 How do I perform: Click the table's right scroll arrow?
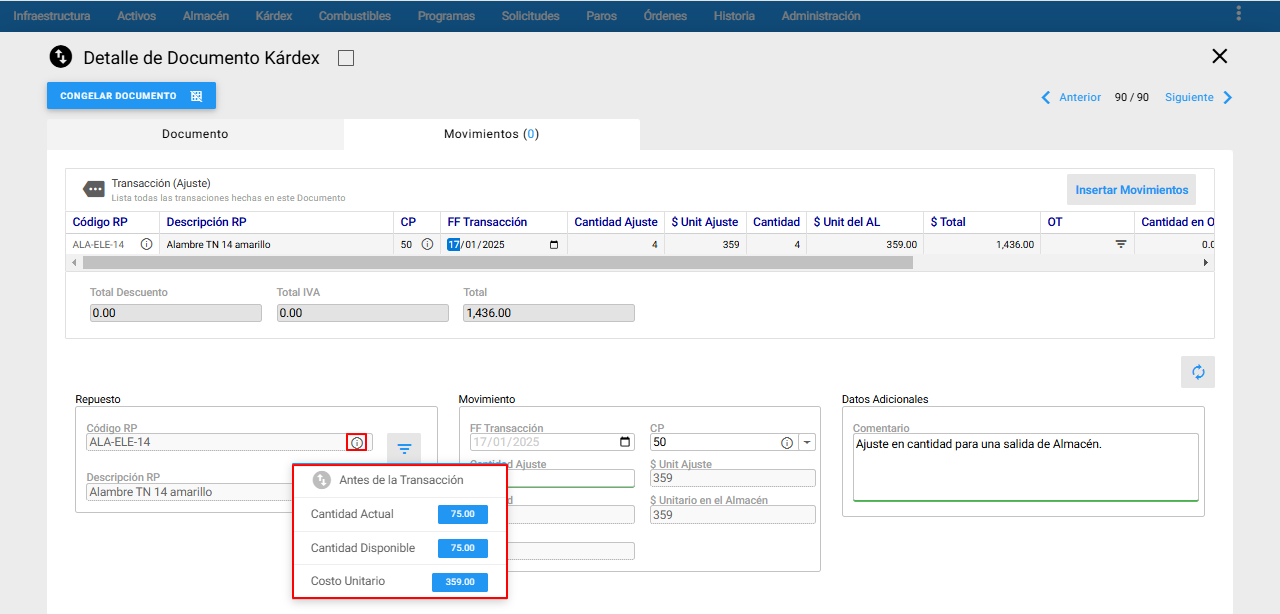click(1206, 262)
